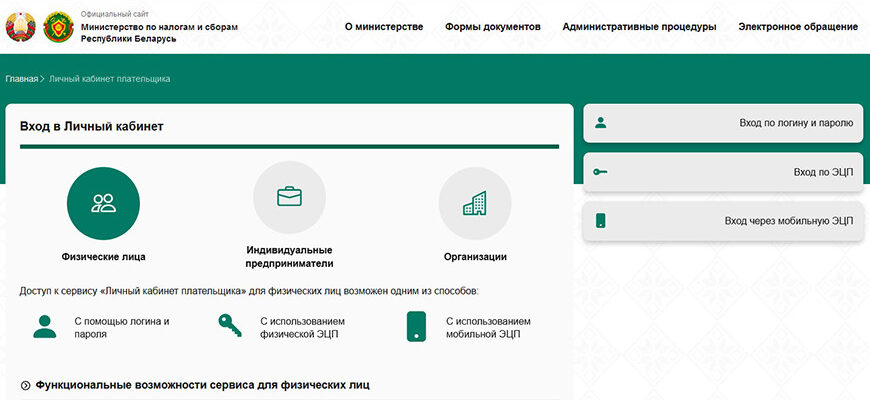This screenshot has height=400, width=870.
Task: Click the phone icon in the mobile ЭЦП button
Action: coord(600,221)
